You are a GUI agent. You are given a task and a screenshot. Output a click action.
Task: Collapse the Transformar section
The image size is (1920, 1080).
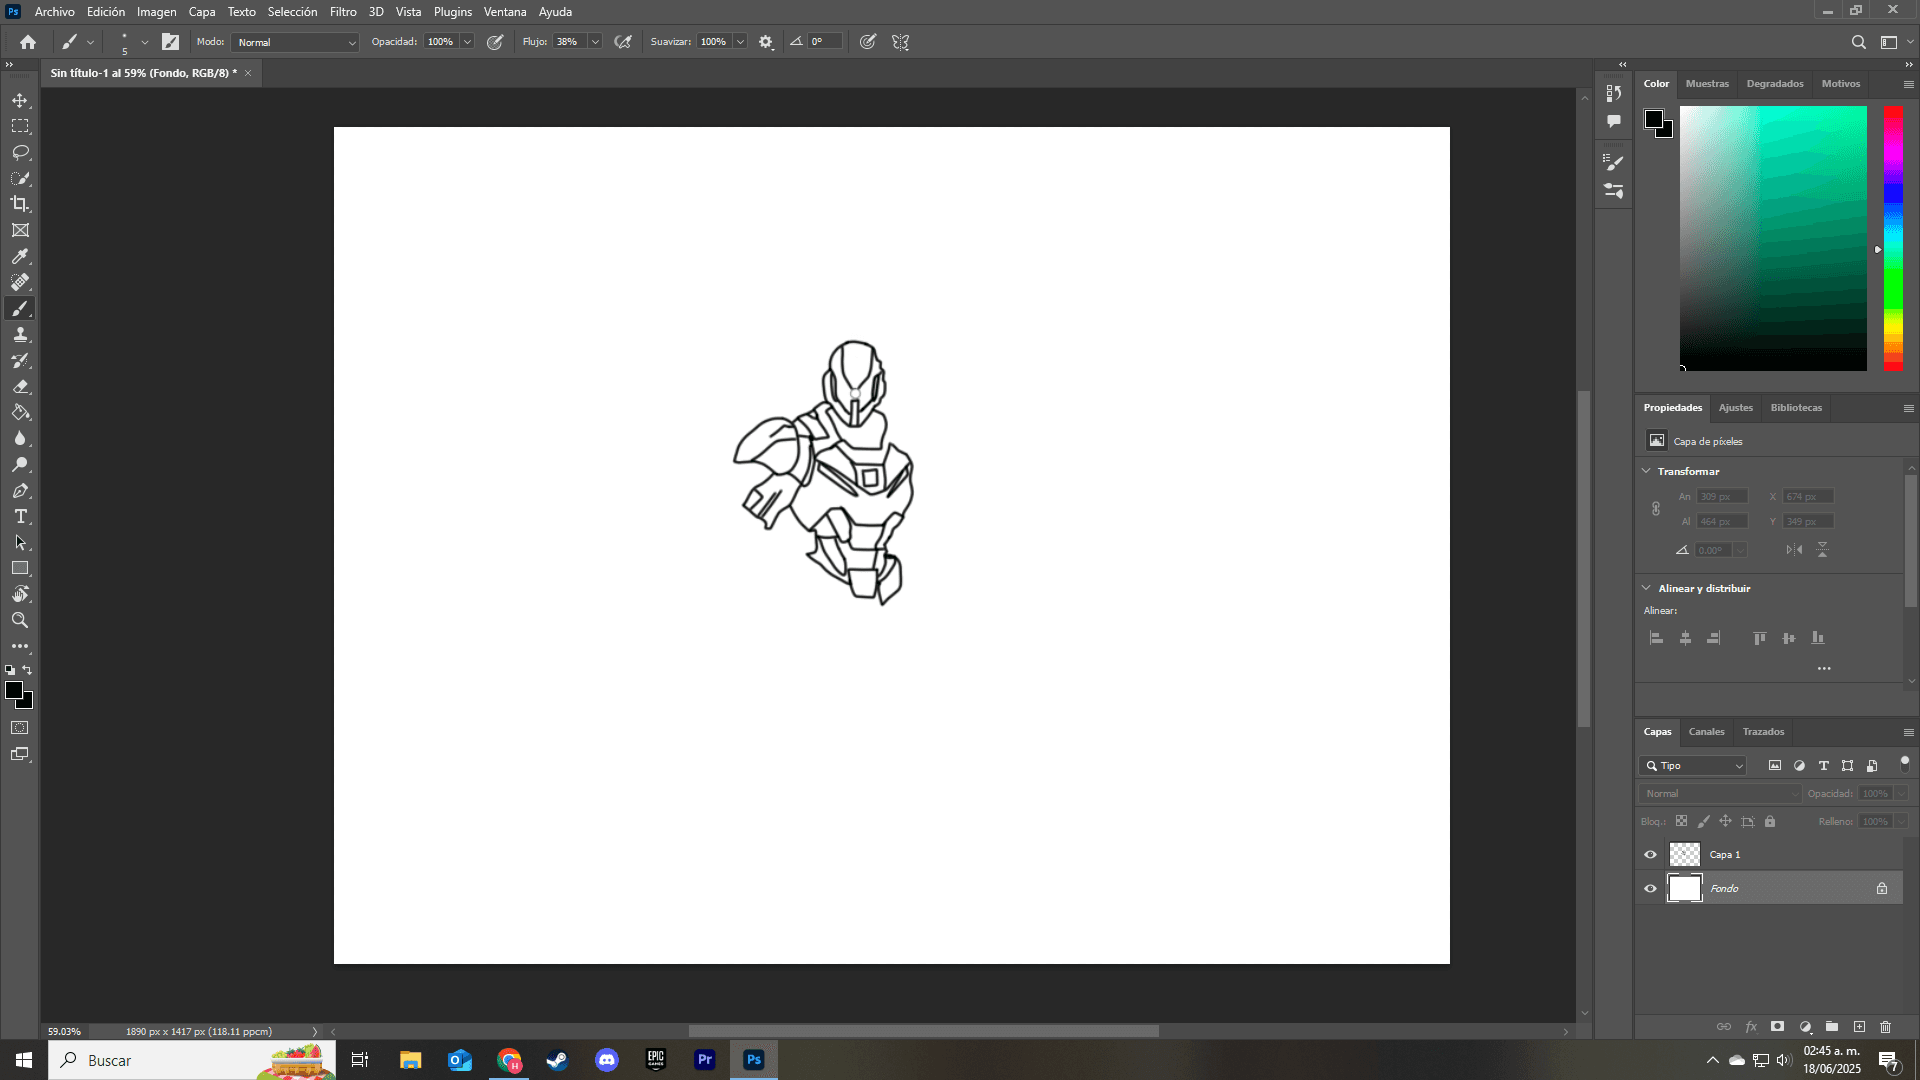[1646, 471]
